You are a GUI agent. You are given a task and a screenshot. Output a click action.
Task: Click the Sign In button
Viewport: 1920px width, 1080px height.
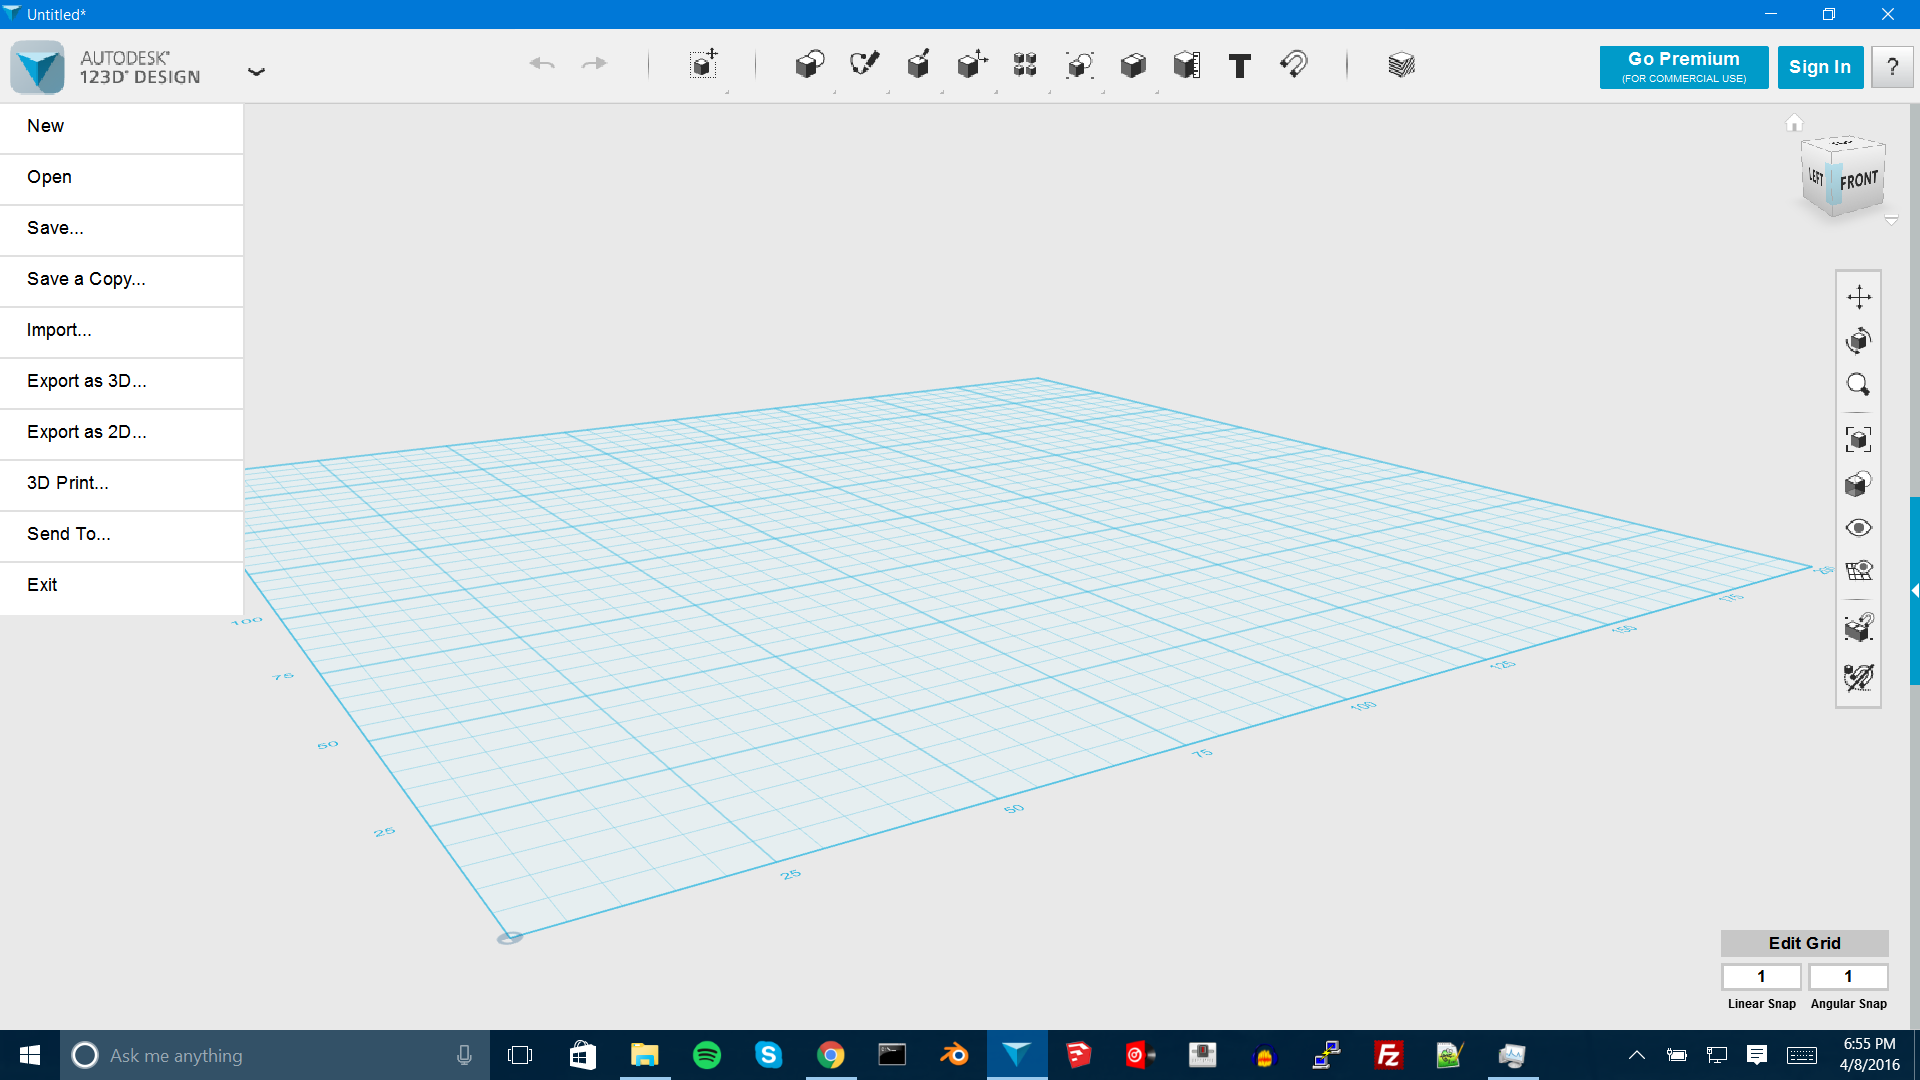(x=1820, y=65)
